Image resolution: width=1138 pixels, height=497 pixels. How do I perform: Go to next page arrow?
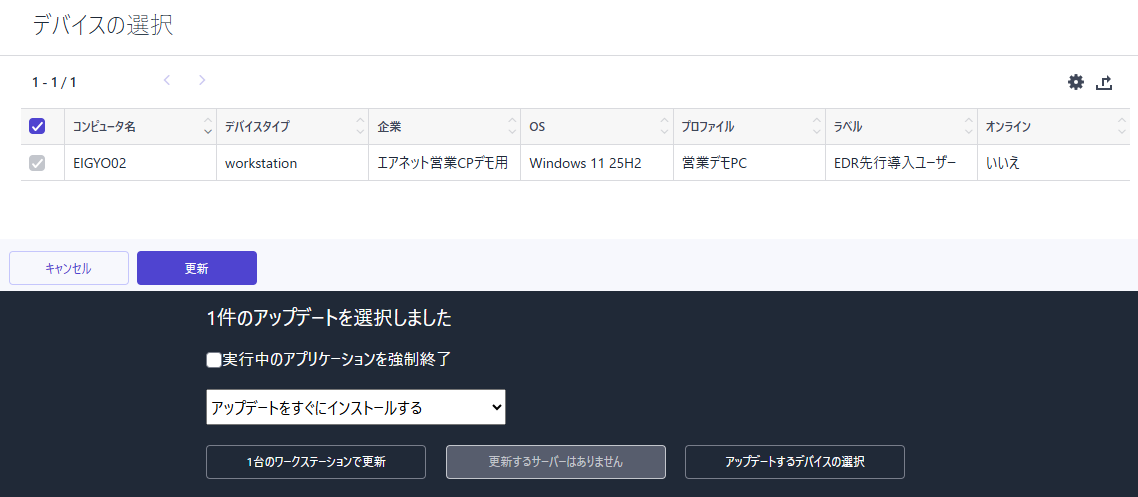click(202, 80)
